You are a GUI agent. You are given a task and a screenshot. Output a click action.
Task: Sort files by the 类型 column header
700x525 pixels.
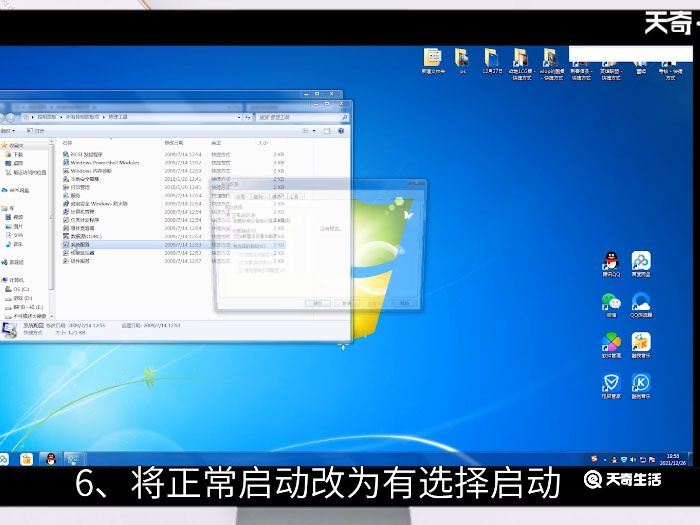click(216, 143)
